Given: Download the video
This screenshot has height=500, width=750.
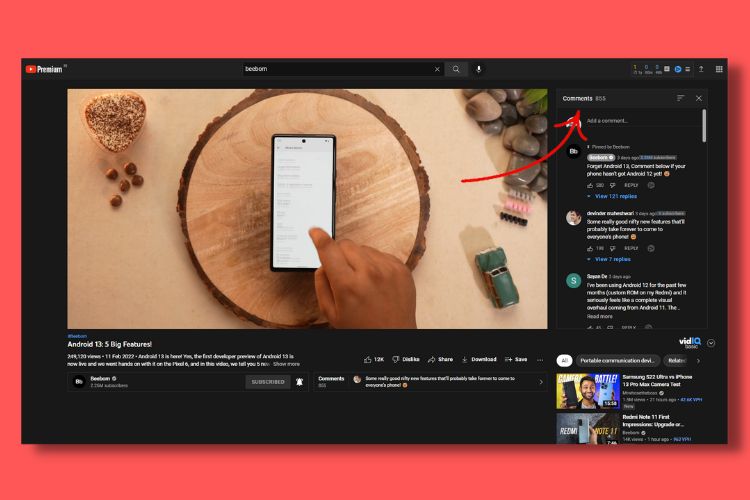Looking at the screenshot, I should tap(479, 359).
